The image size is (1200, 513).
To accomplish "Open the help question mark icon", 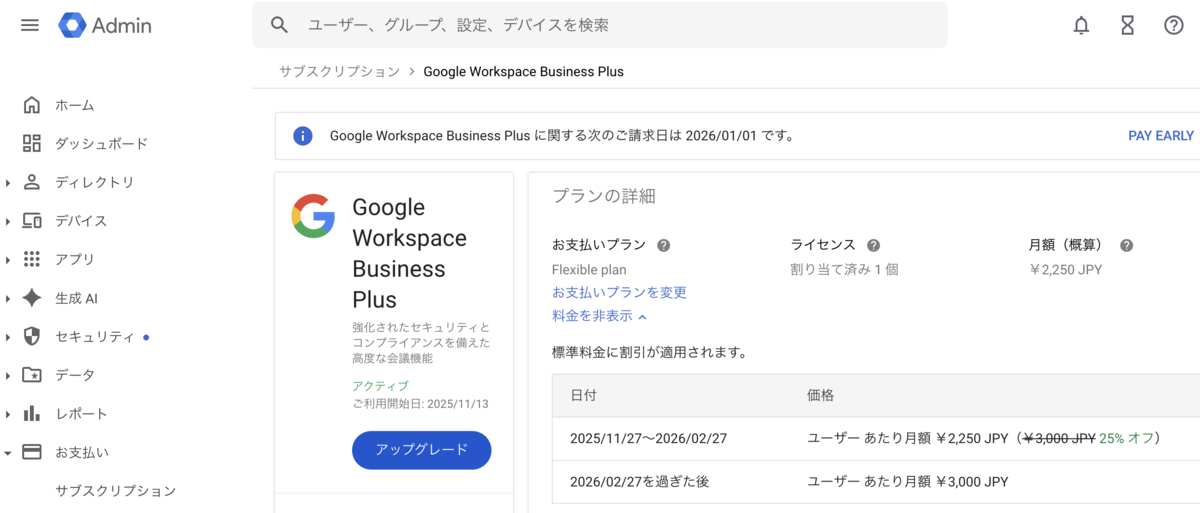I will [1174, 26].
